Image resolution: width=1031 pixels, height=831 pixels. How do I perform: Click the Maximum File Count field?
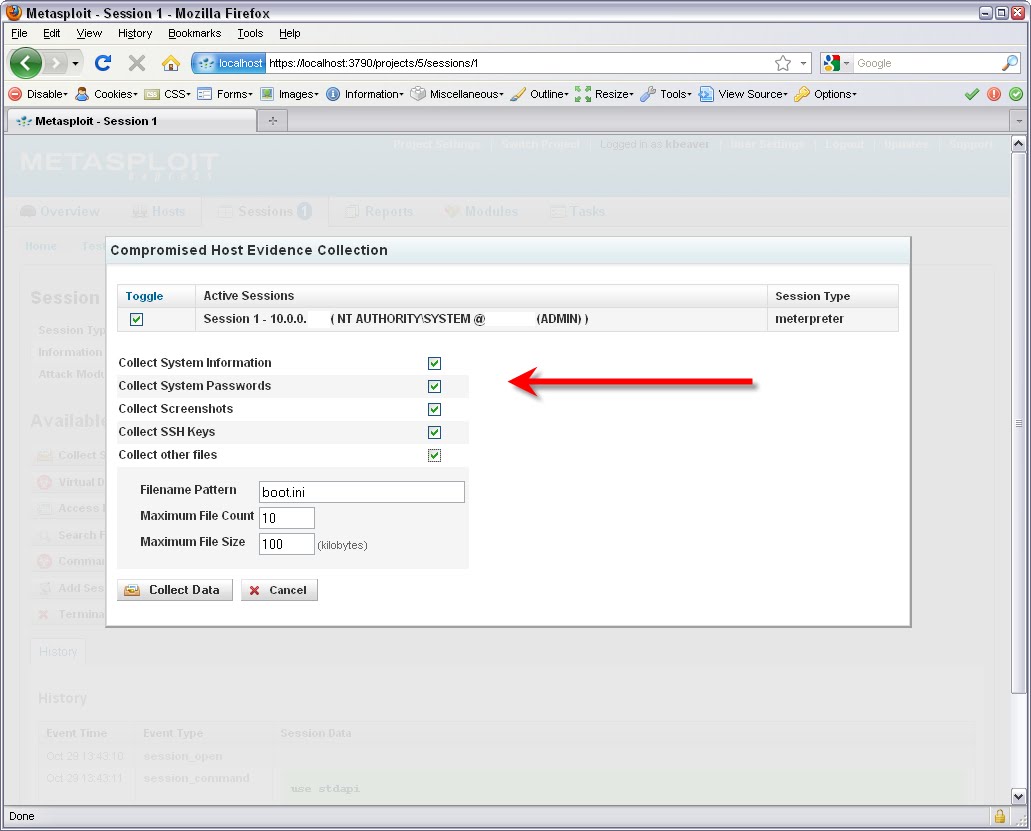[287, 518]
